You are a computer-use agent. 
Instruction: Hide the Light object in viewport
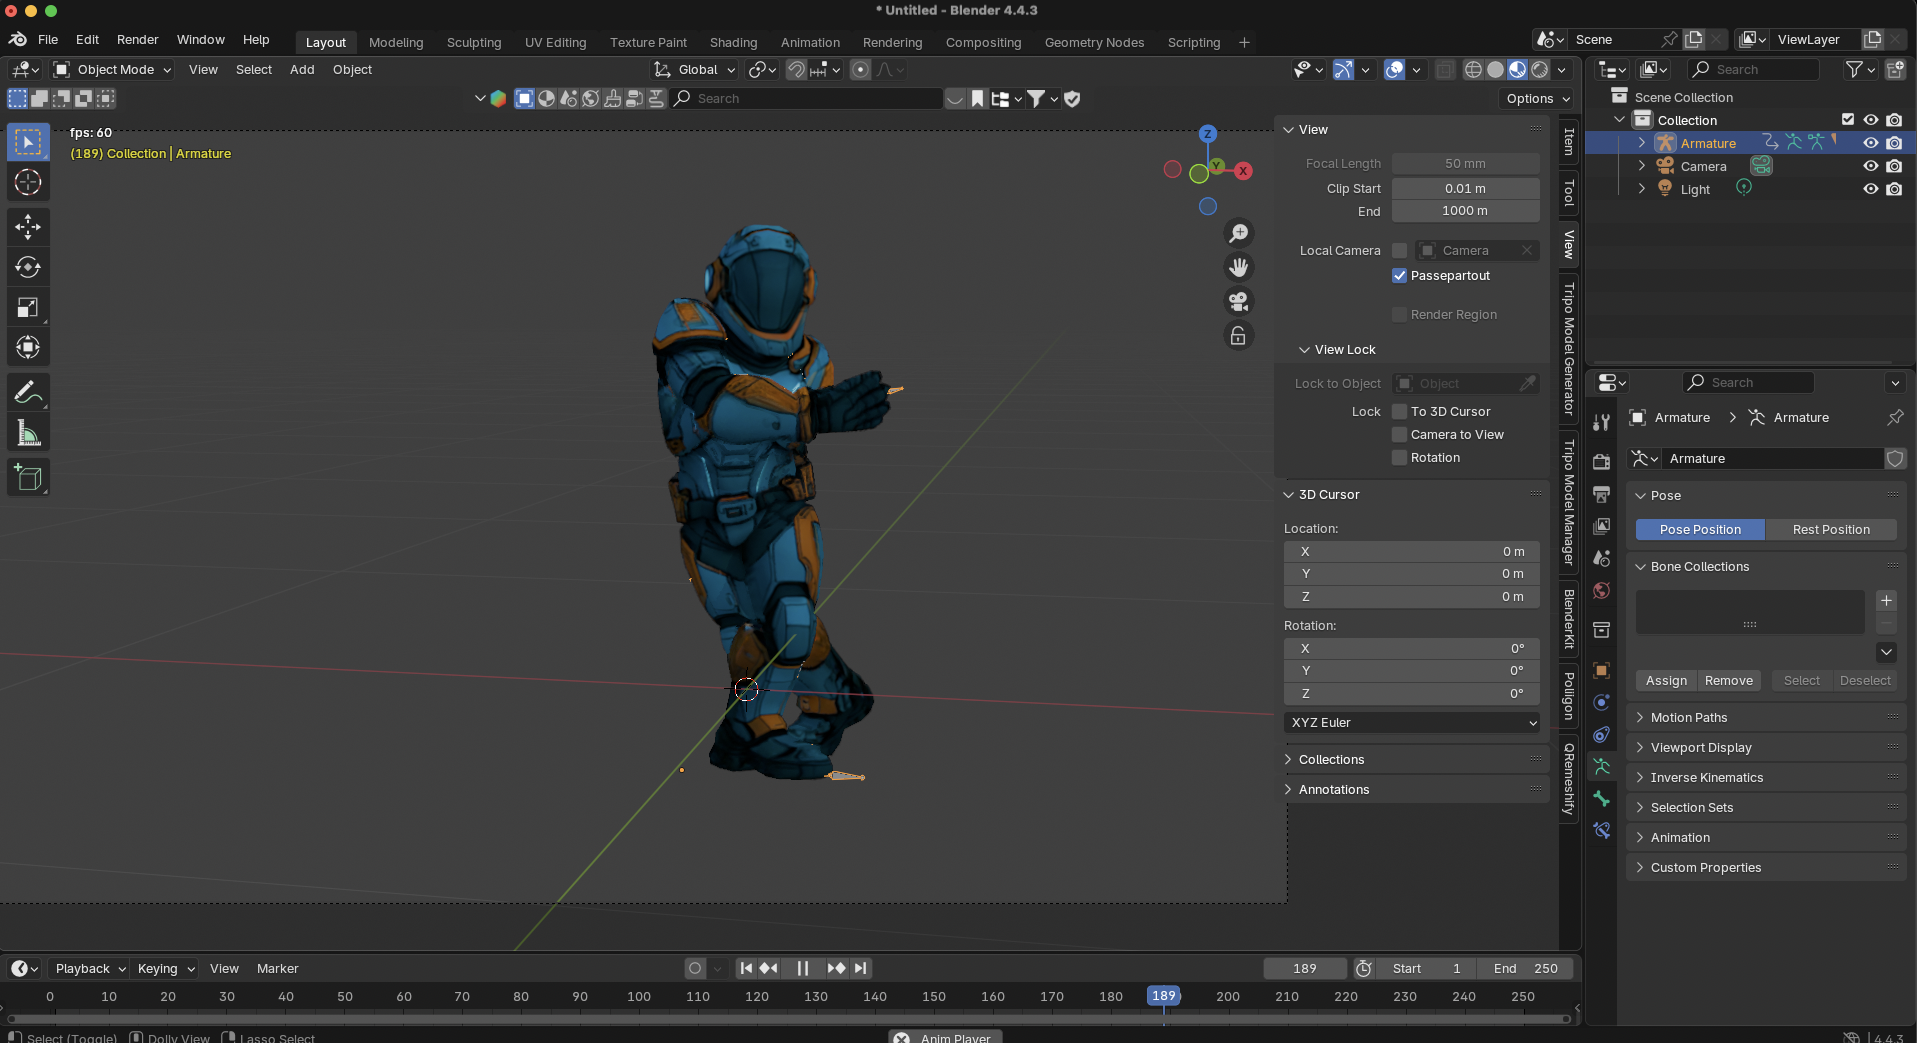click(1870, 189)
